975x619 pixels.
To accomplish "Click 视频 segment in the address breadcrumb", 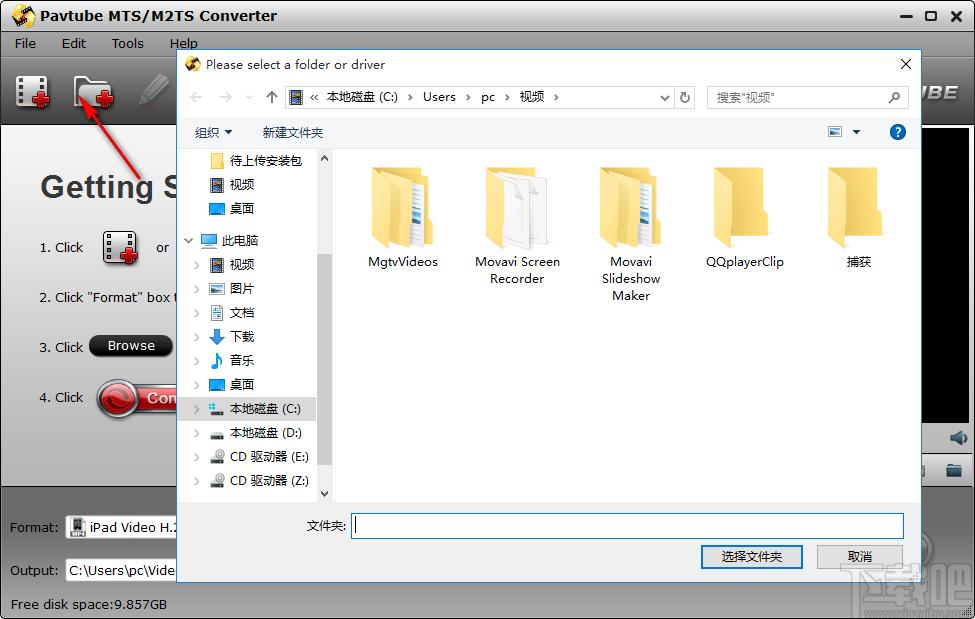I will coord(532,97).
